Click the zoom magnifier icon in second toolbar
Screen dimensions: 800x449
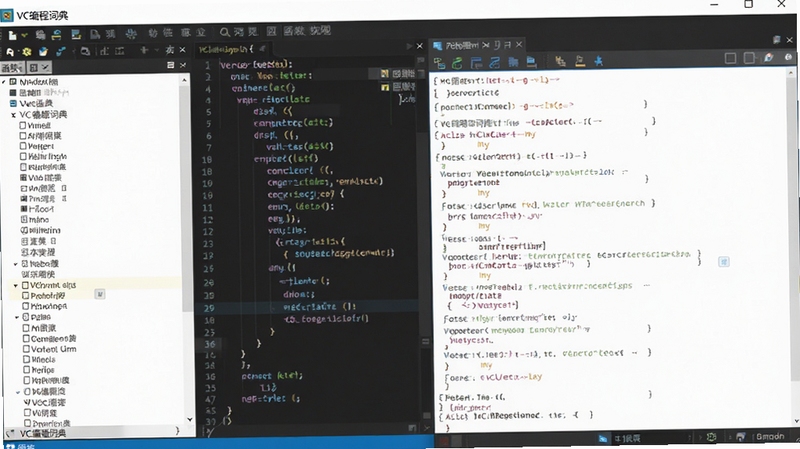tap(85, 51)
